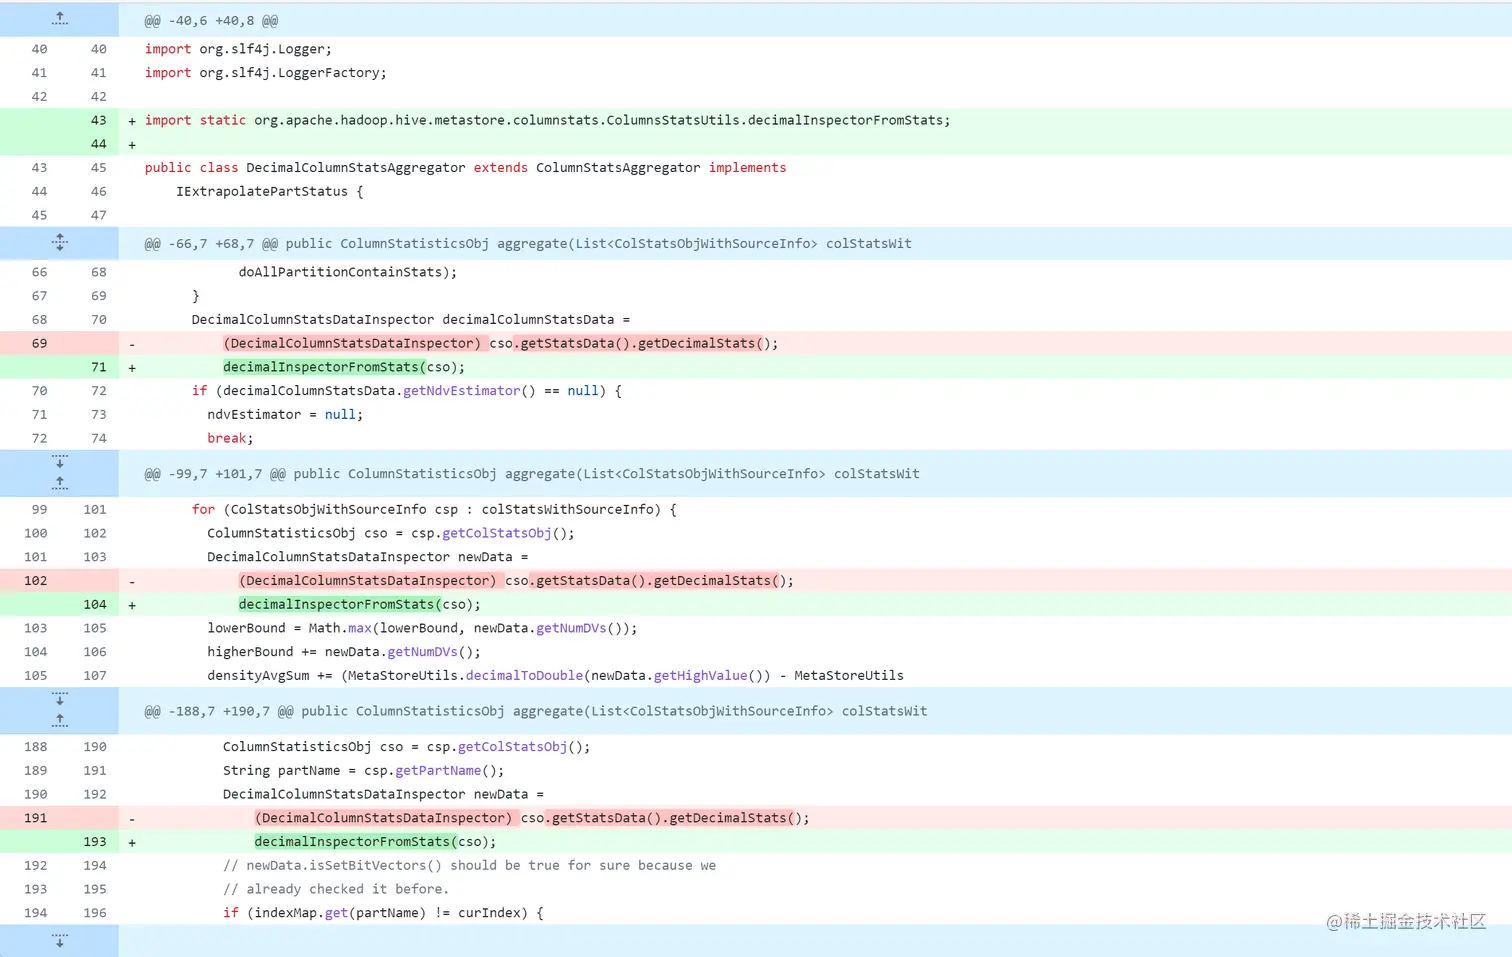1512x957 pixels.
Task: Click "ColumnStatisticsObj cso" line at new line 102
Action: point(391,534)
